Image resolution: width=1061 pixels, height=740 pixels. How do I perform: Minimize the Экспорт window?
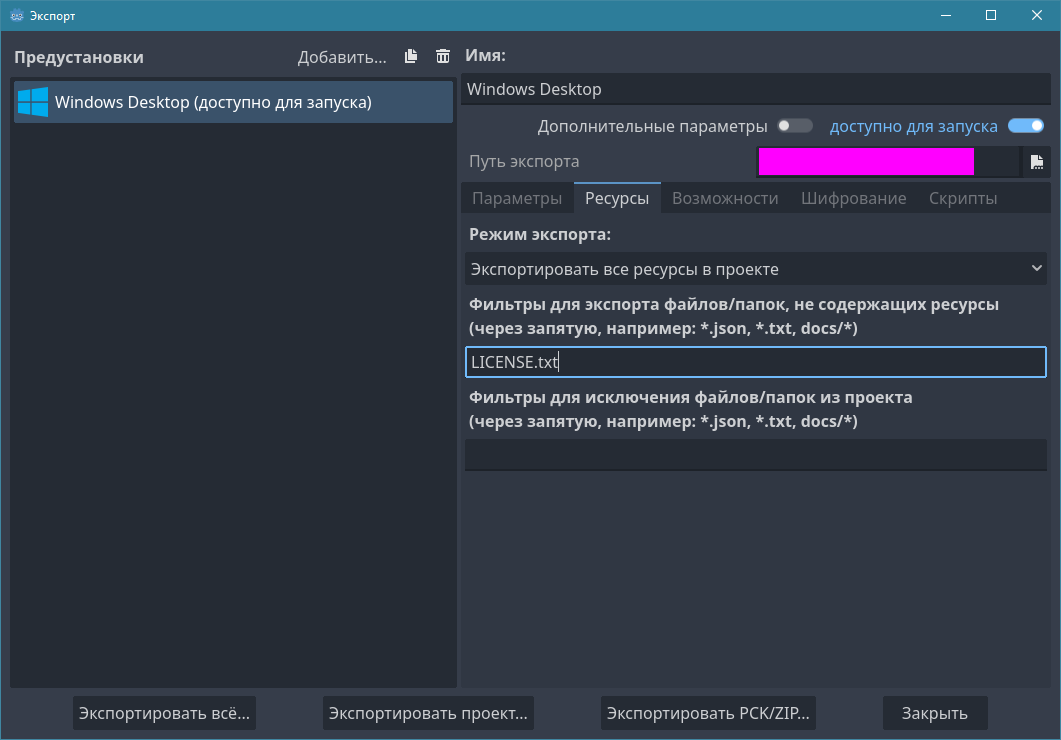pos(946,15)
